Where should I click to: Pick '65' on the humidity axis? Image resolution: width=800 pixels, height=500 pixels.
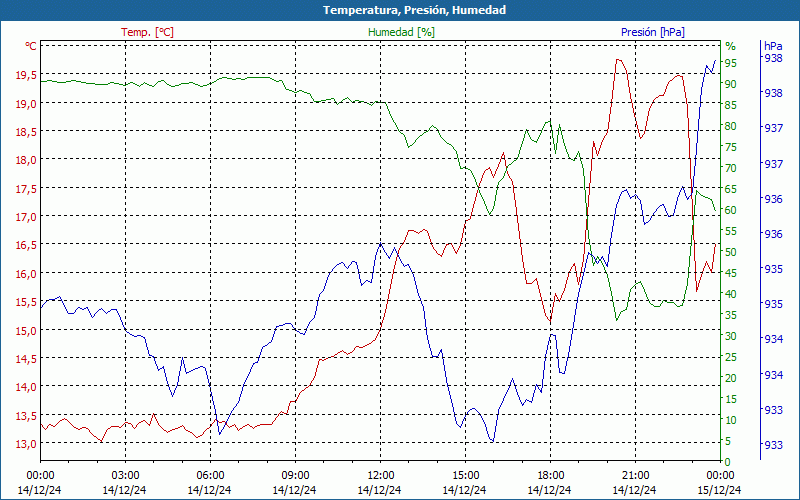[x=731, y=189]
